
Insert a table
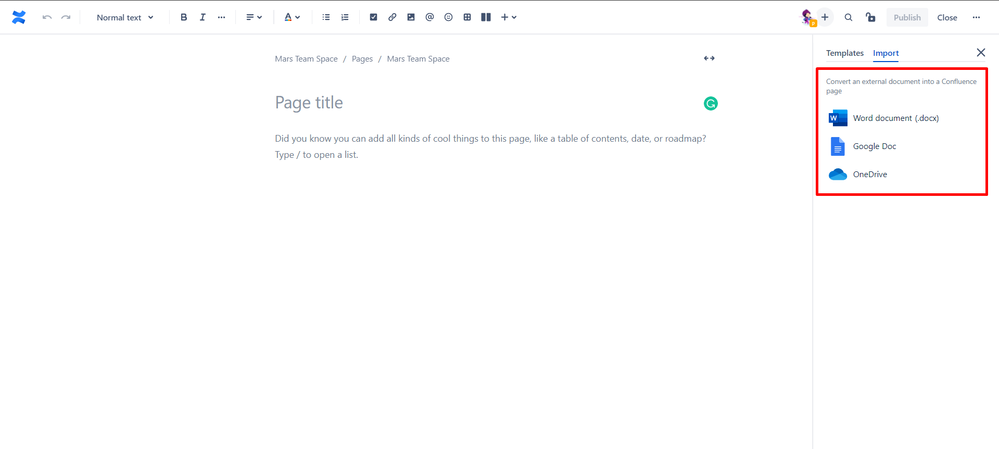(x=467, y=18)
